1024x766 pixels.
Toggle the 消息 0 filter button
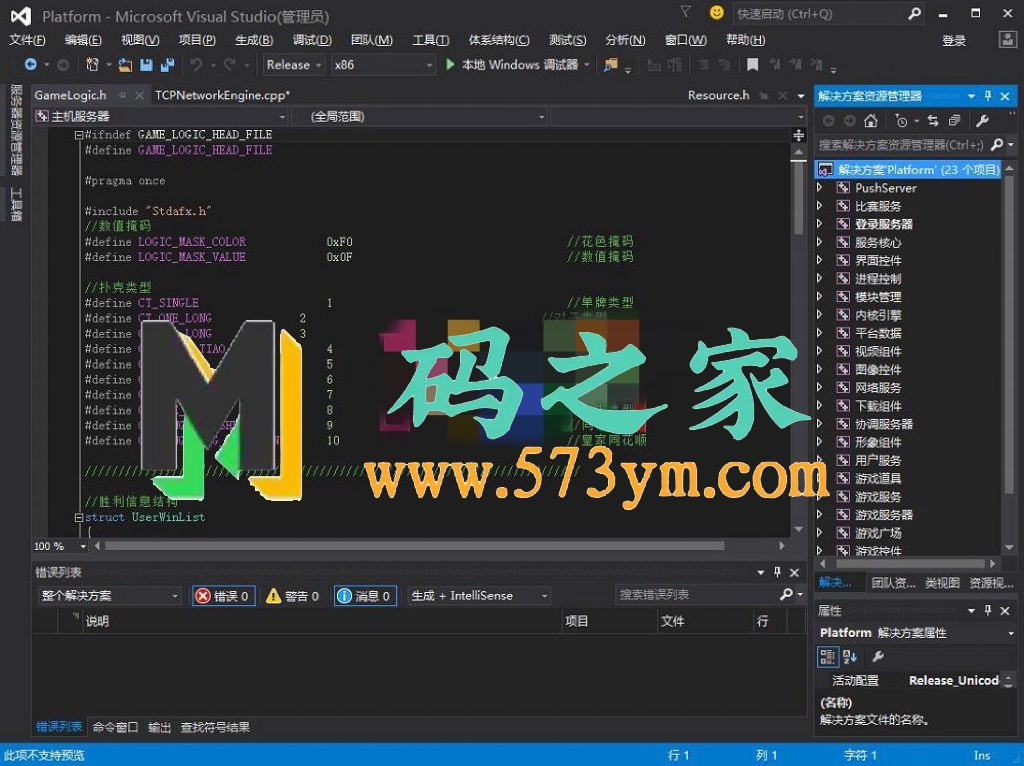[x=365, y=596]
